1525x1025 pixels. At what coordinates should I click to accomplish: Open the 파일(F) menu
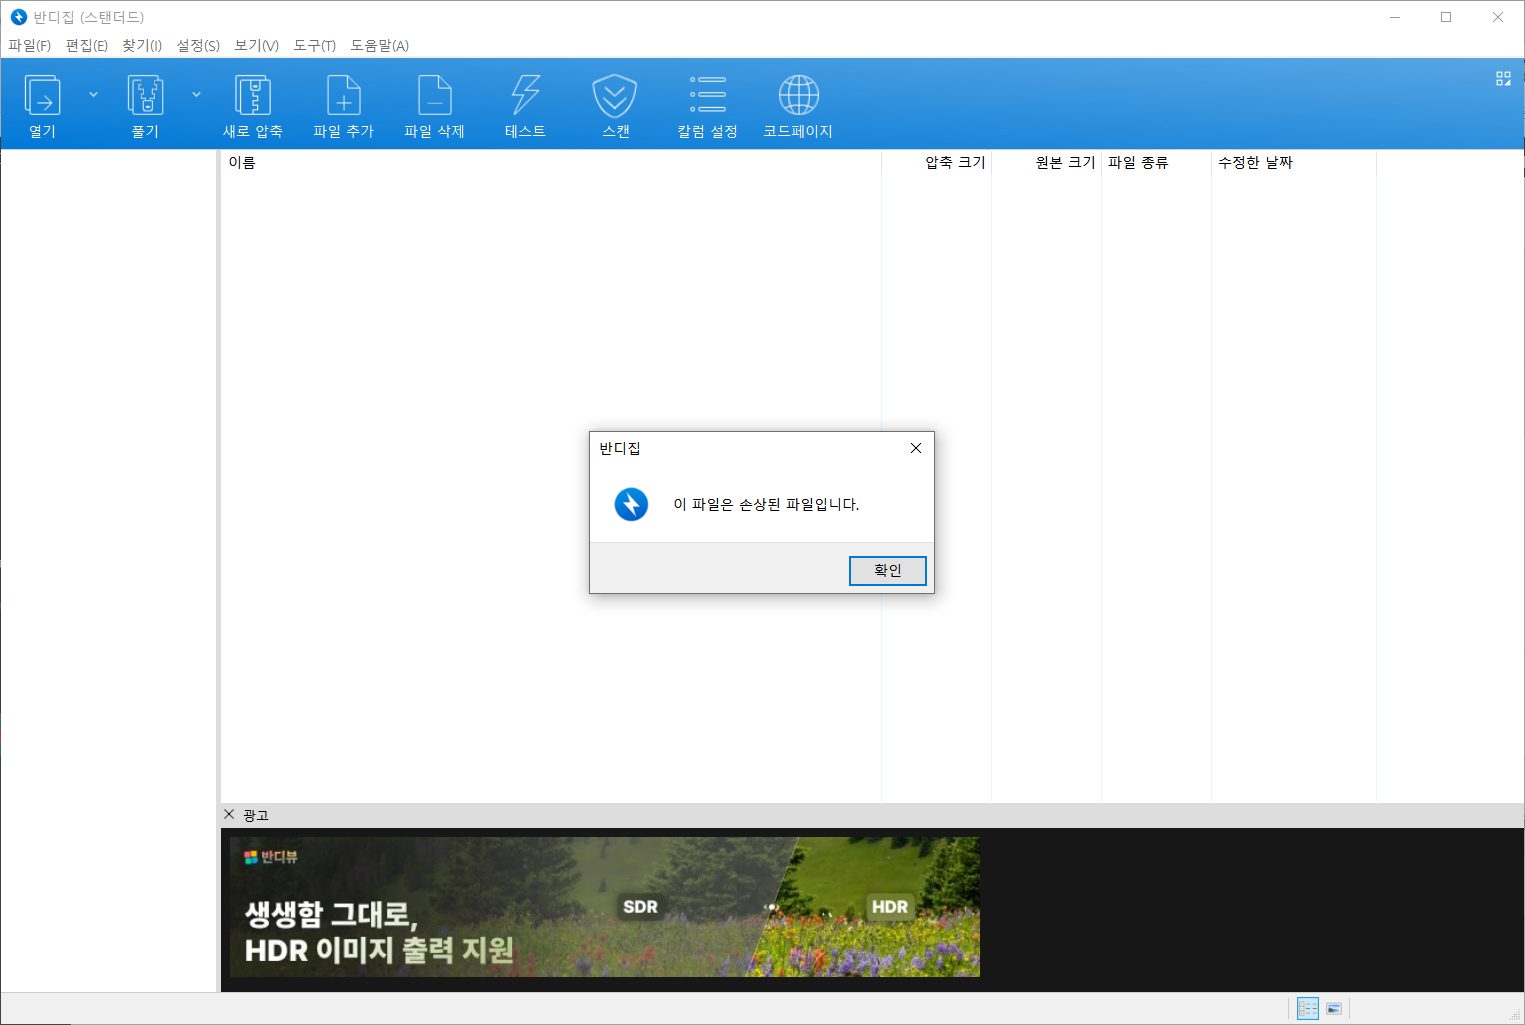click(30, 45)
